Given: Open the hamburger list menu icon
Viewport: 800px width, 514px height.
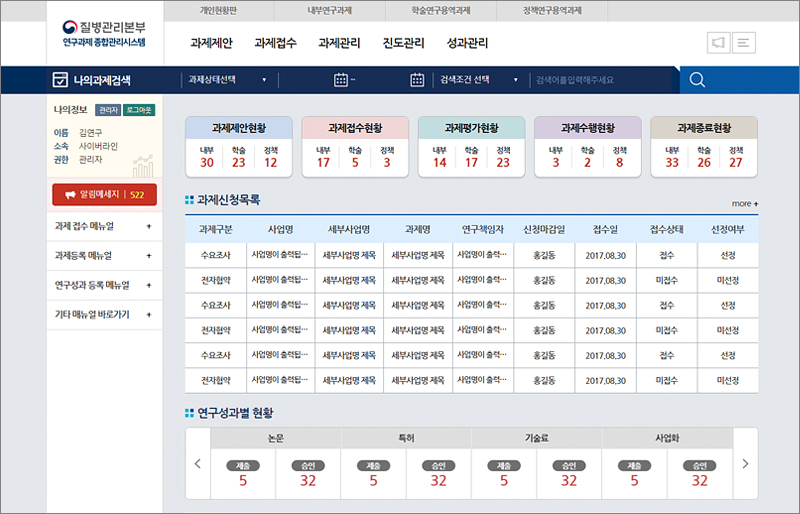Looking at the screenshot, I should click(744, 42).
